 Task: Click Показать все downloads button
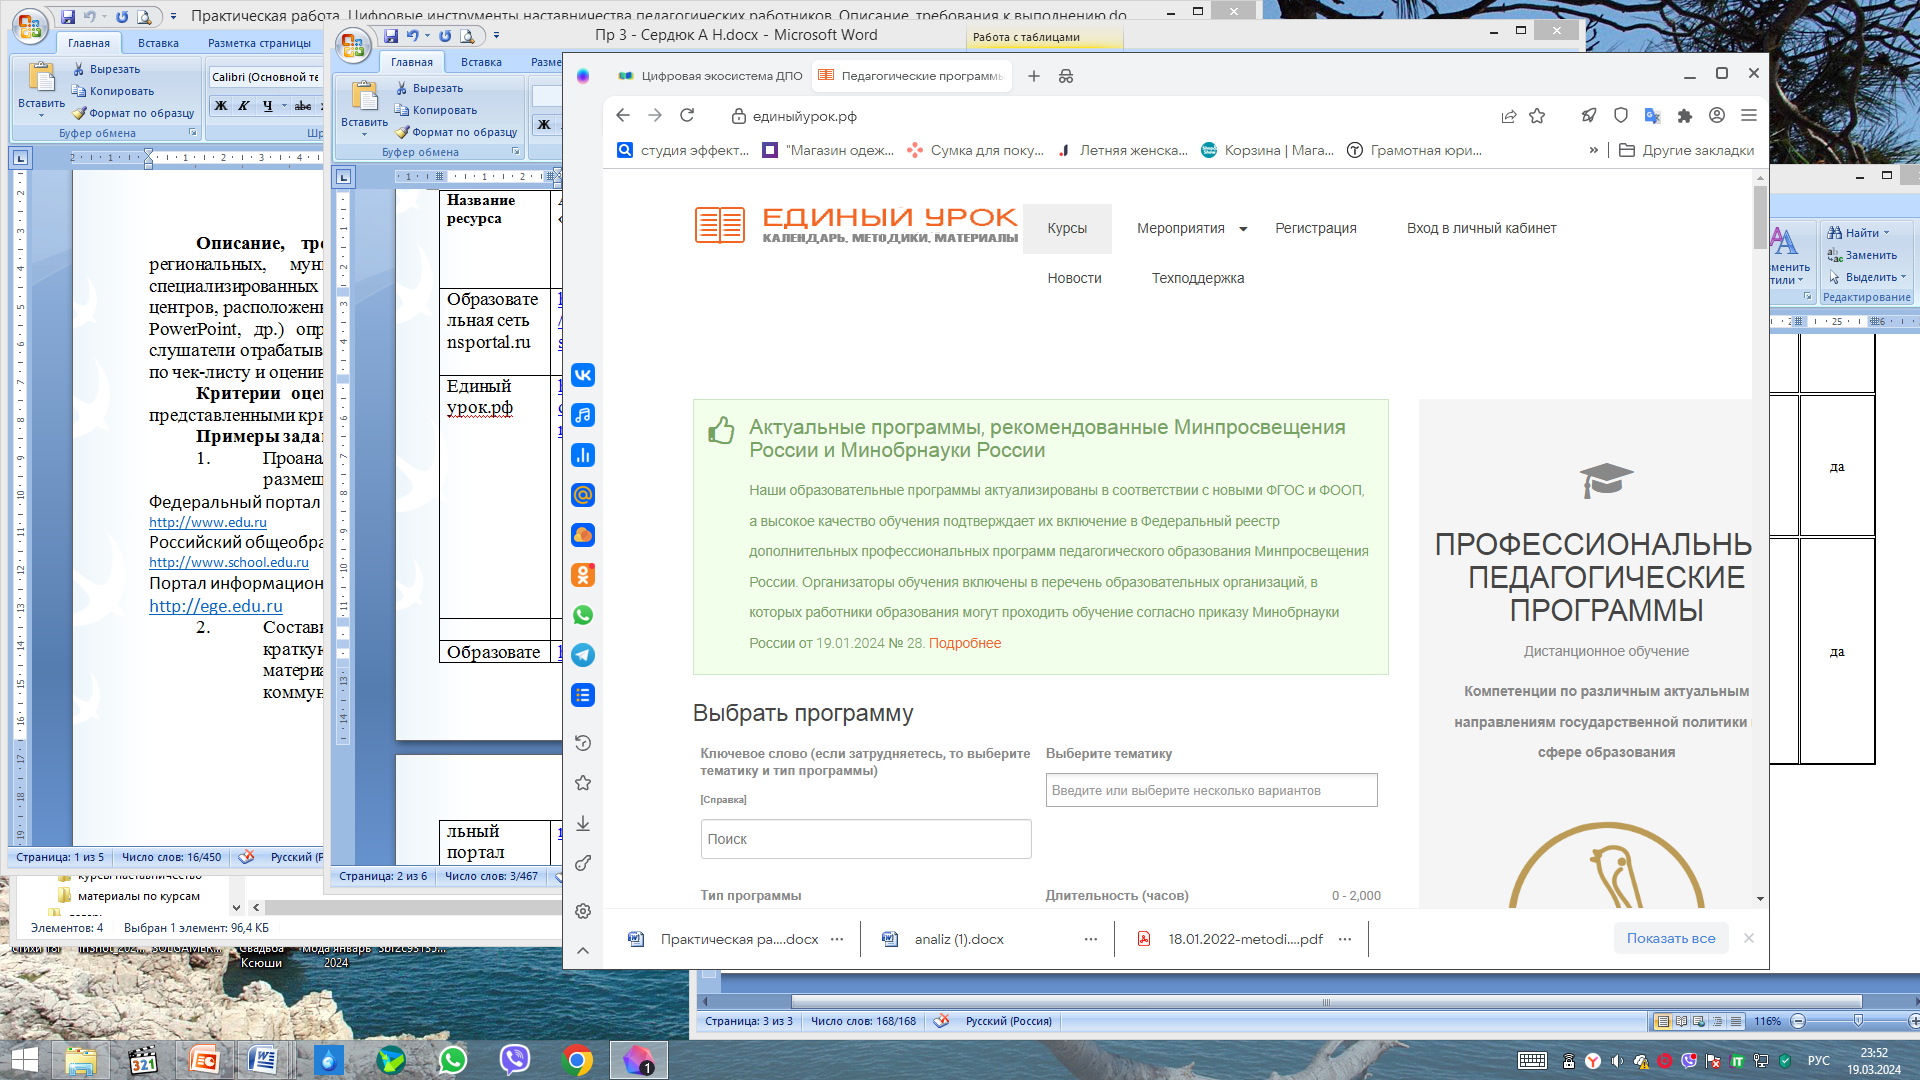(1670, 938)
